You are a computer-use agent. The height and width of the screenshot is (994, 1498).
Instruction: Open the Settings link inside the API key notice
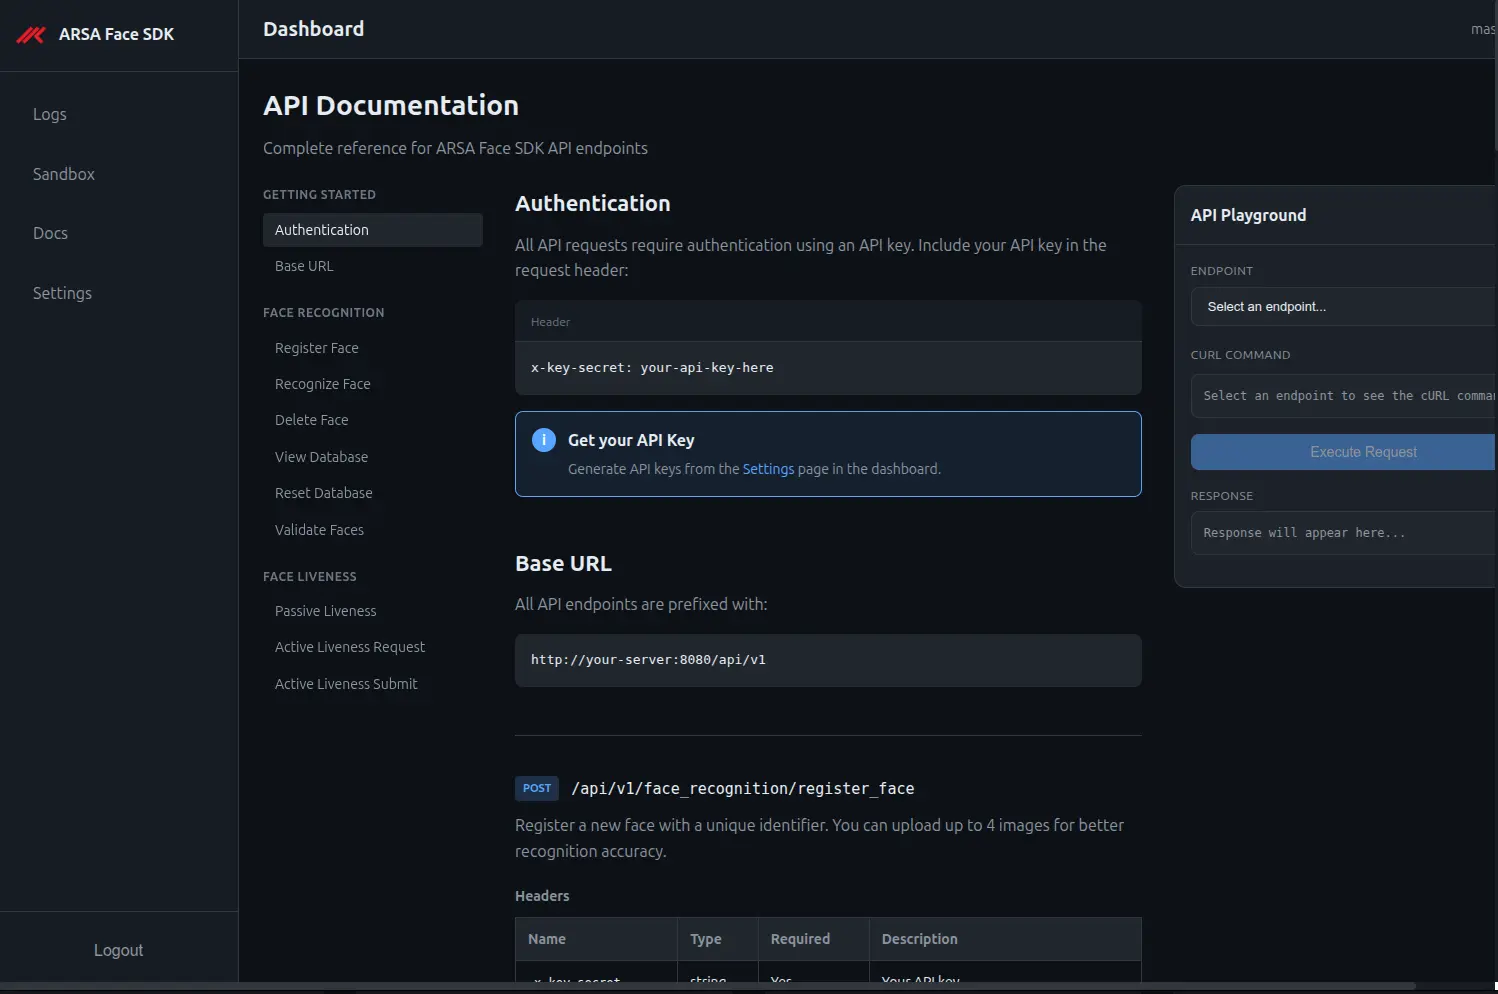point(768,468)
